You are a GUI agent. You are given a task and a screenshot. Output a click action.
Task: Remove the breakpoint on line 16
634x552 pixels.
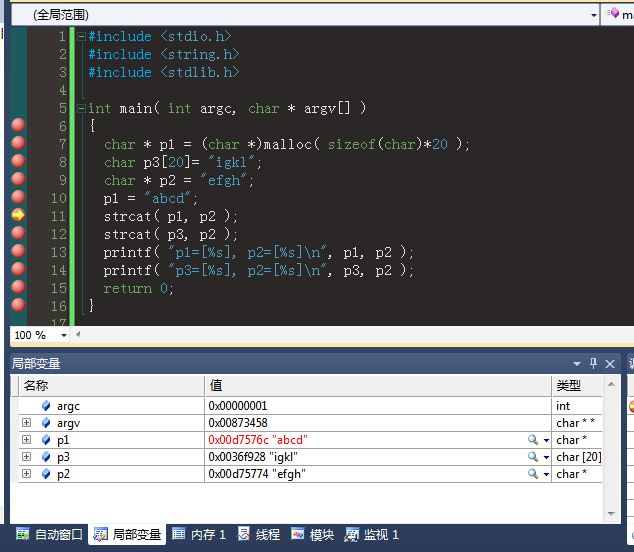(x=18, y=305)
